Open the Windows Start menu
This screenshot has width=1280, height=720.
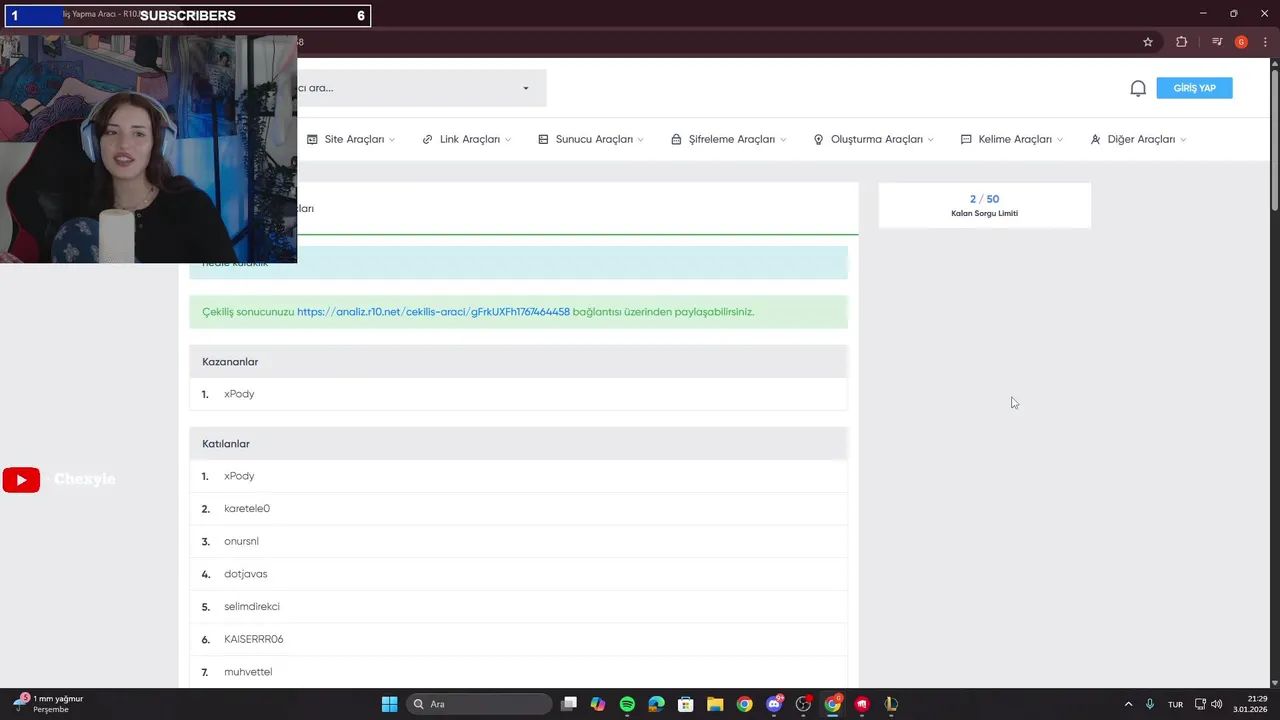click(x=389, y=704)
